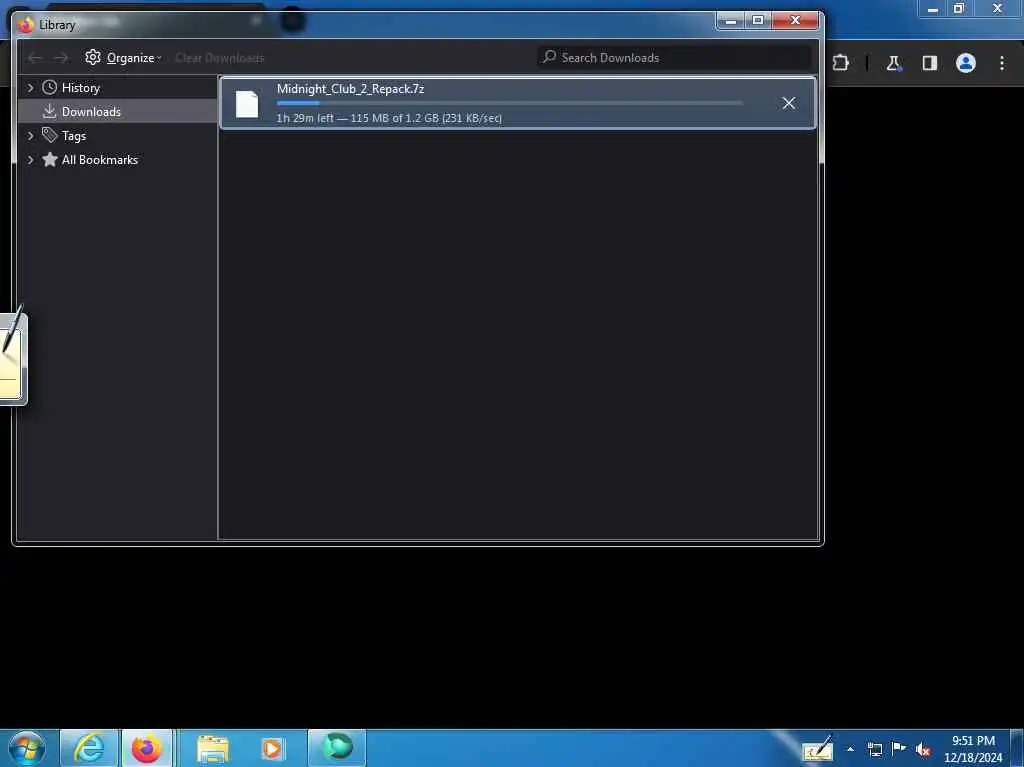This screenshot has height=767, width=1024.
Task: Open the Windows Start button
Action: (x=27, y=748)
